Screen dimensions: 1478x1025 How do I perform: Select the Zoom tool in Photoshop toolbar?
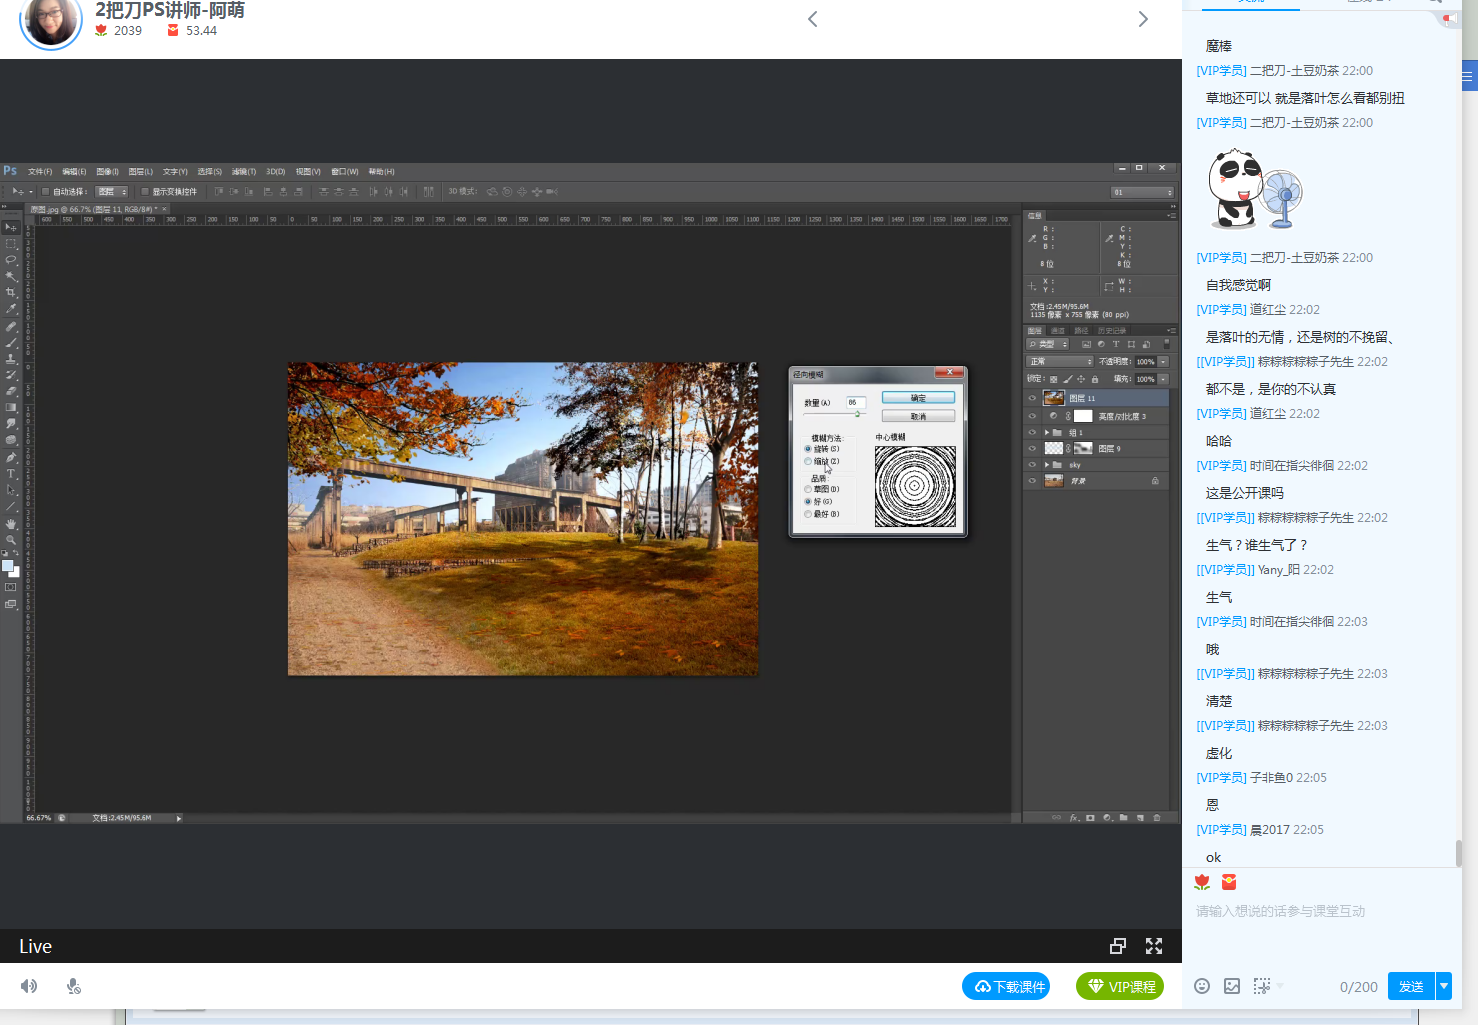pyautogui.click(x=11, y=540)
